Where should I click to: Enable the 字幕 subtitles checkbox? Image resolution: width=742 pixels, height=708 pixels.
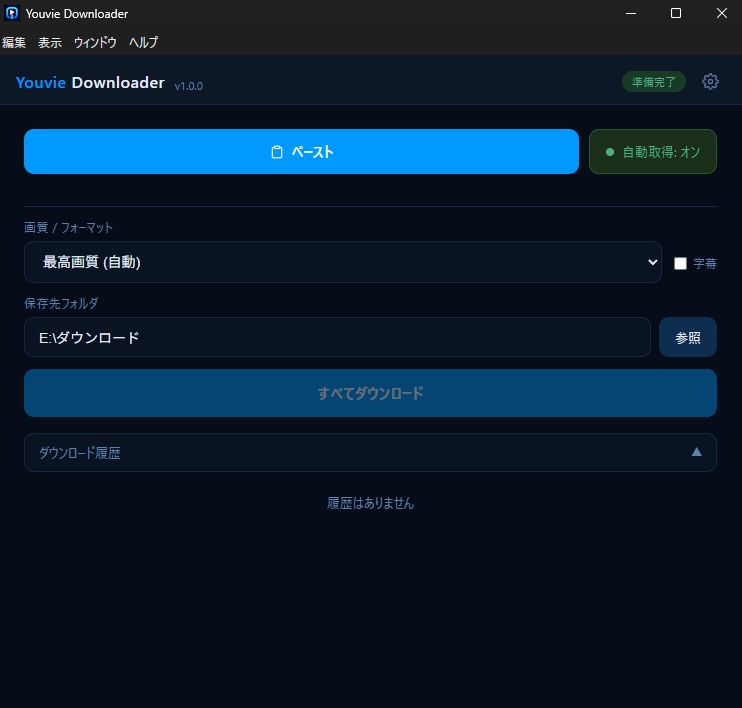(x=680, y=263)
